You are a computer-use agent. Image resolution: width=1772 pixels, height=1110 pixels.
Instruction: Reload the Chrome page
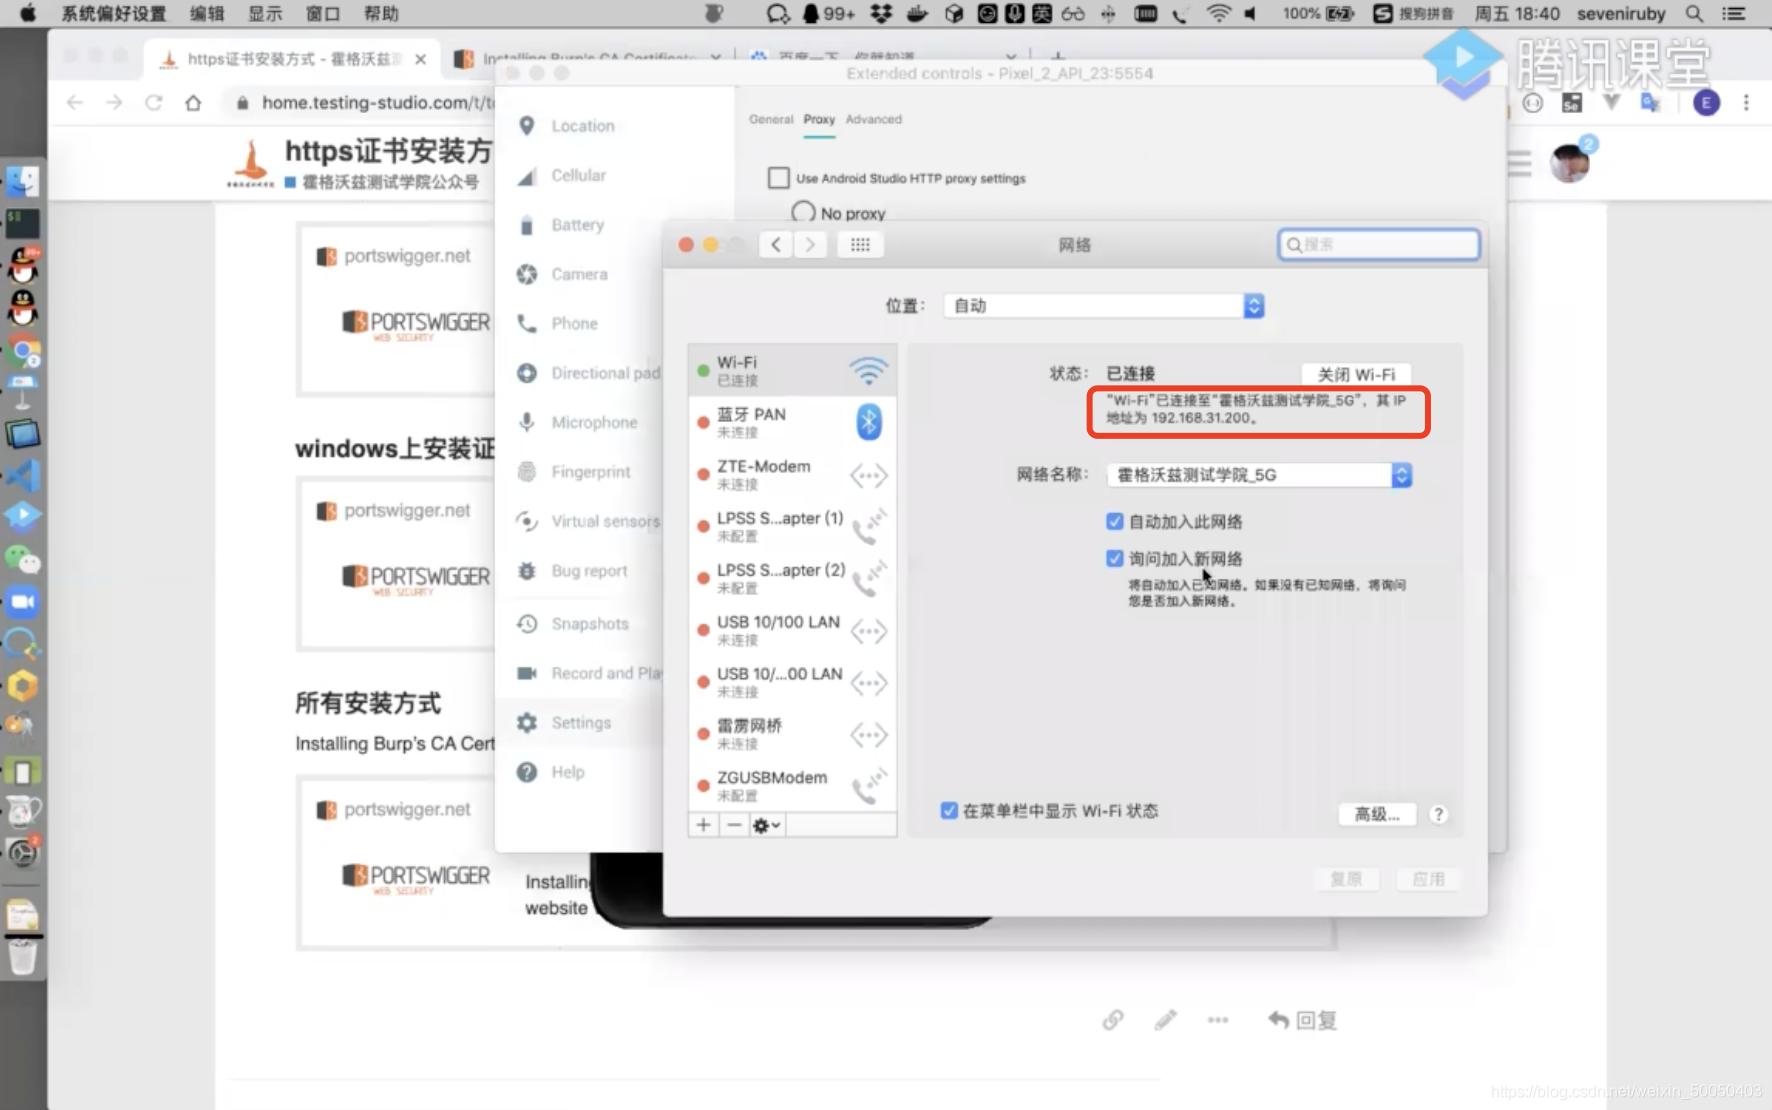153,102
